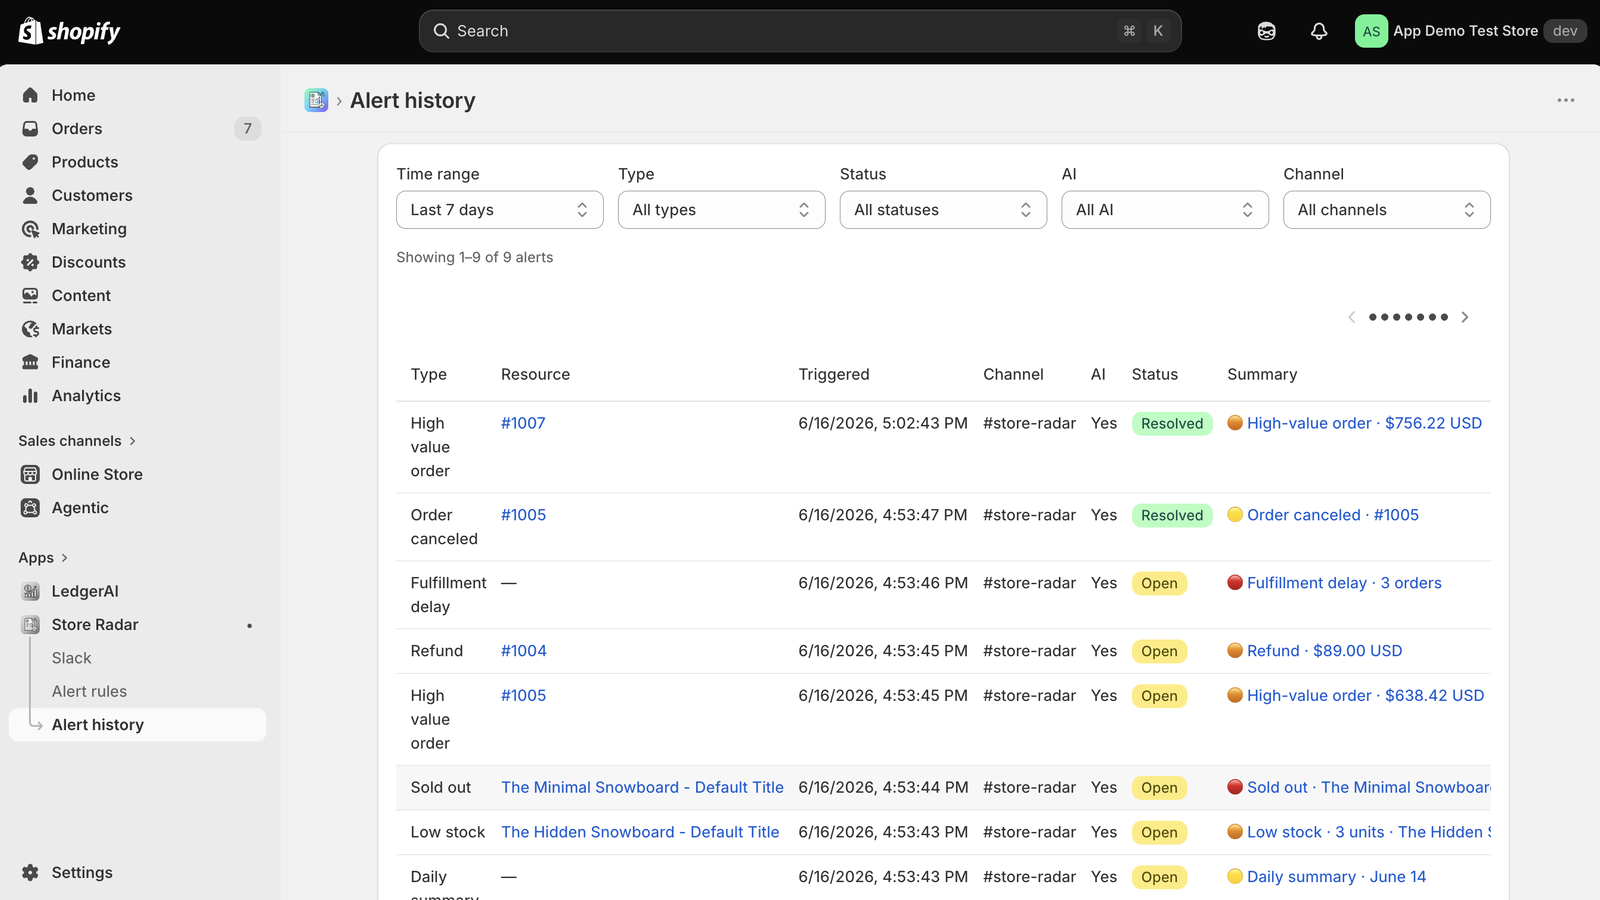Open Alert rules page

89,691
